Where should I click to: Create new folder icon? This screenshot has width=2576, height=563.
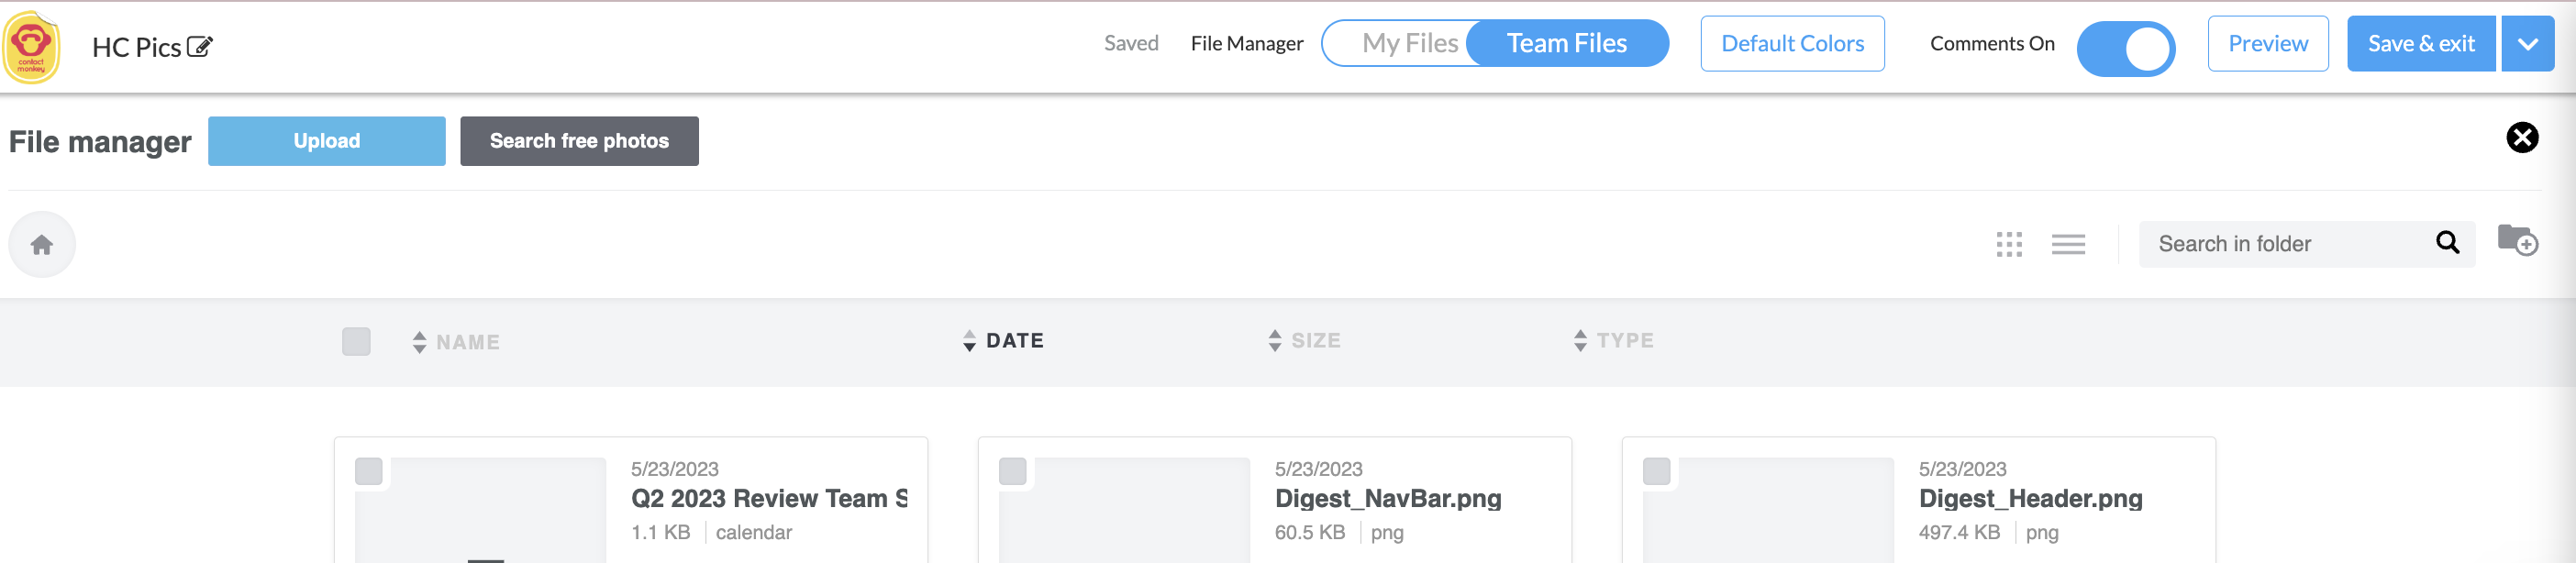coord(2517,240)
